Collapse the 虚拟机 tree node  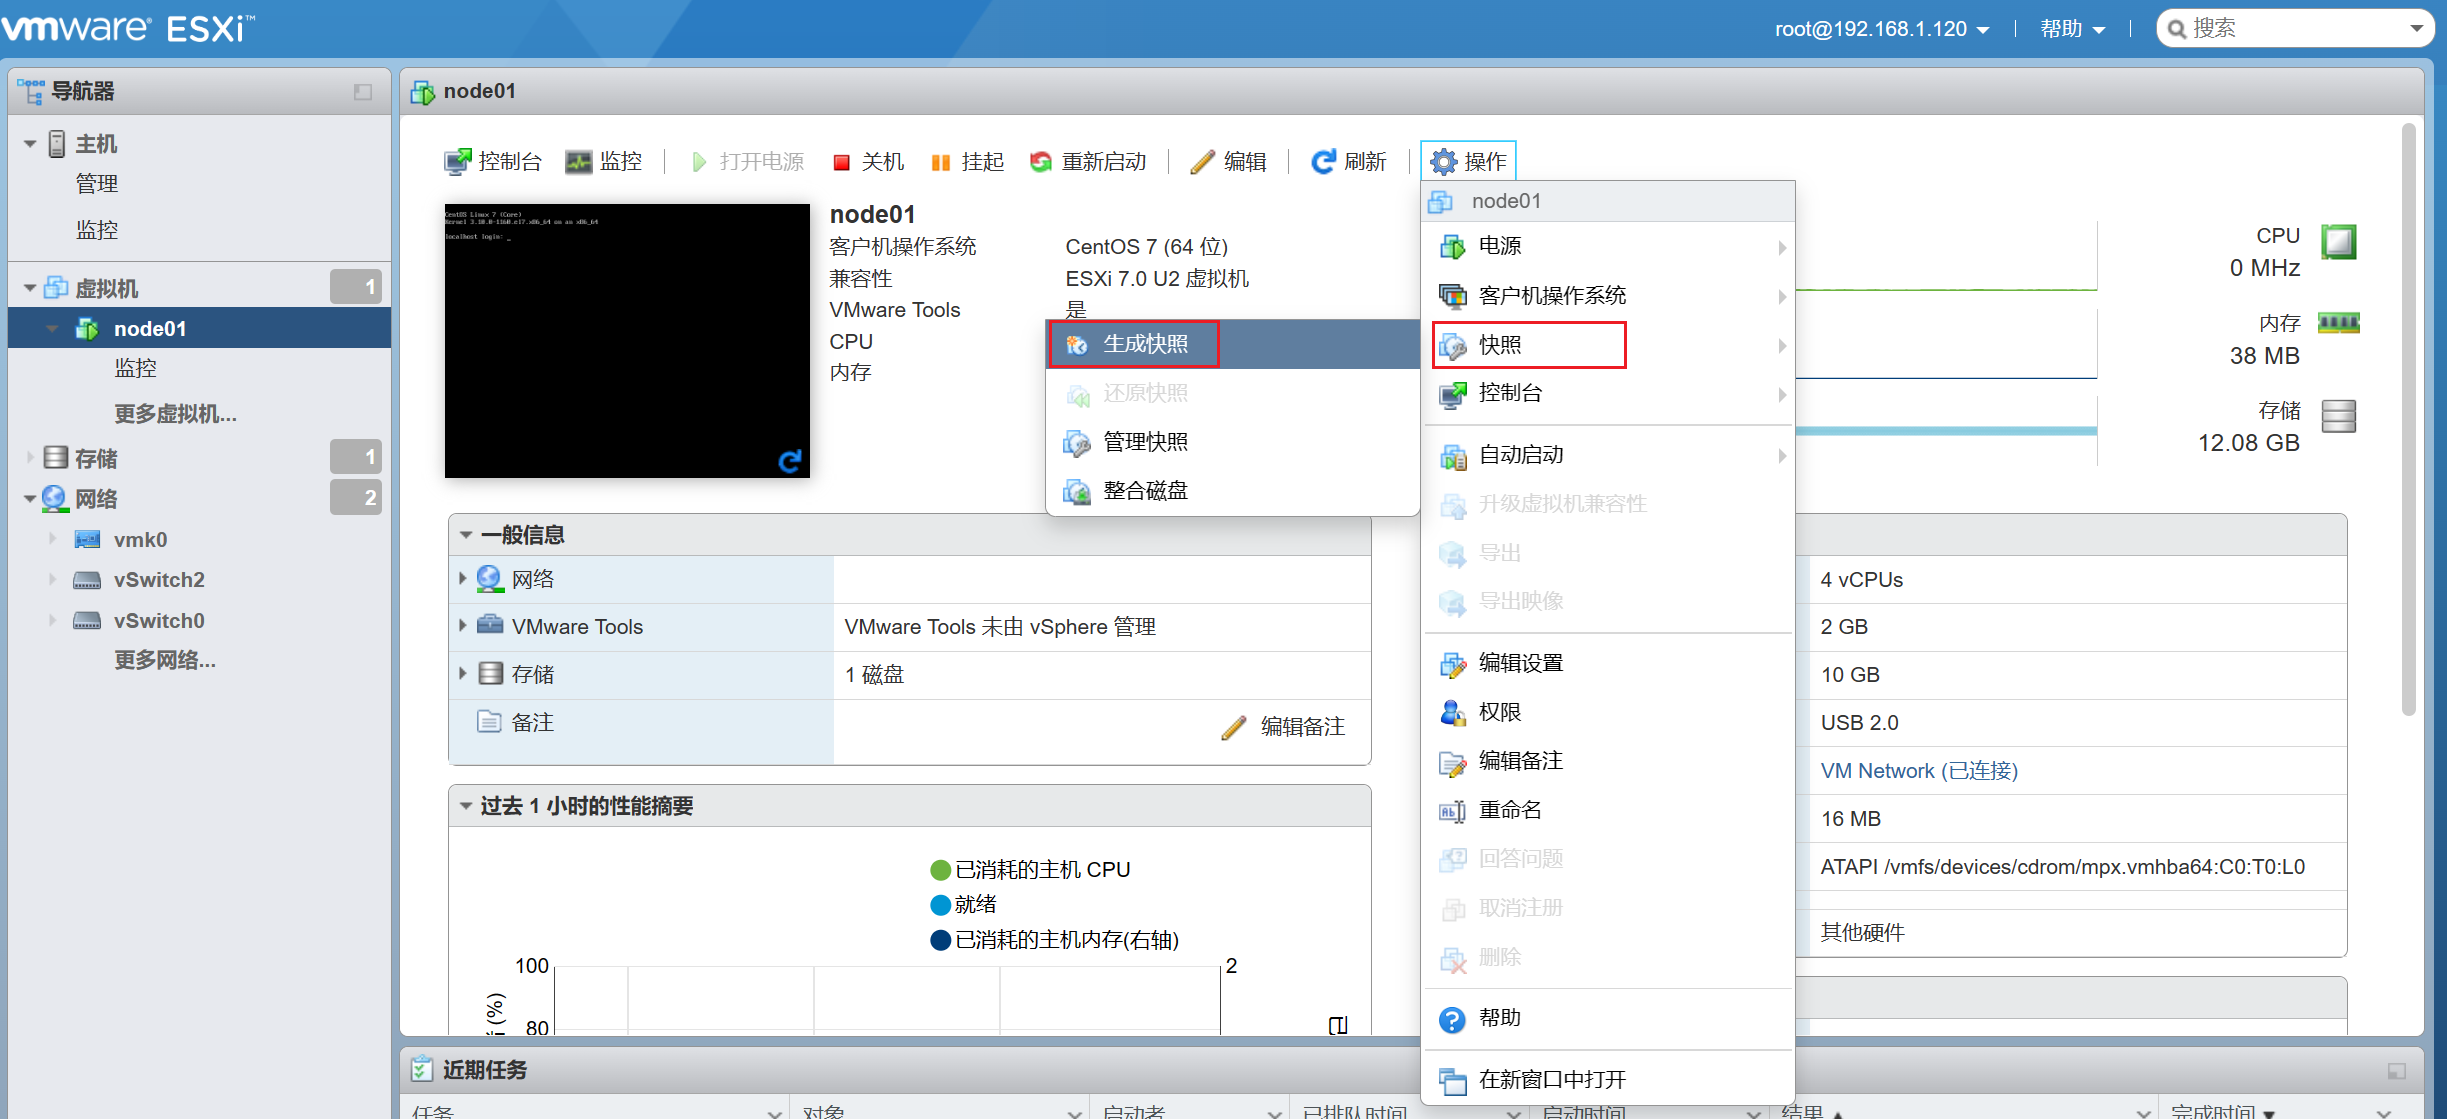click(30, 288)
